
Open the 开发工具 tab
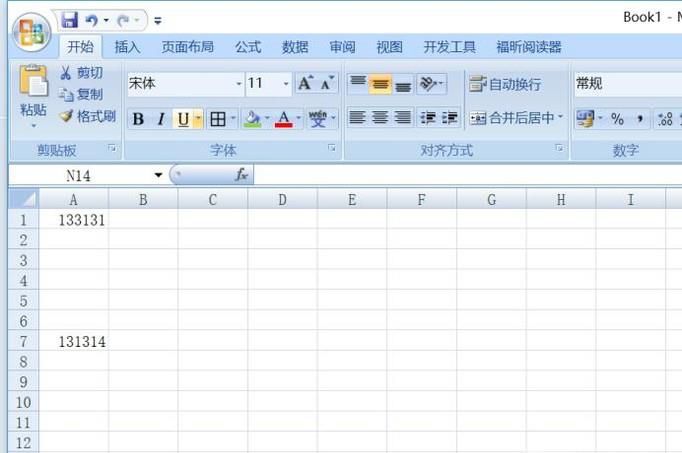[449, 47]
